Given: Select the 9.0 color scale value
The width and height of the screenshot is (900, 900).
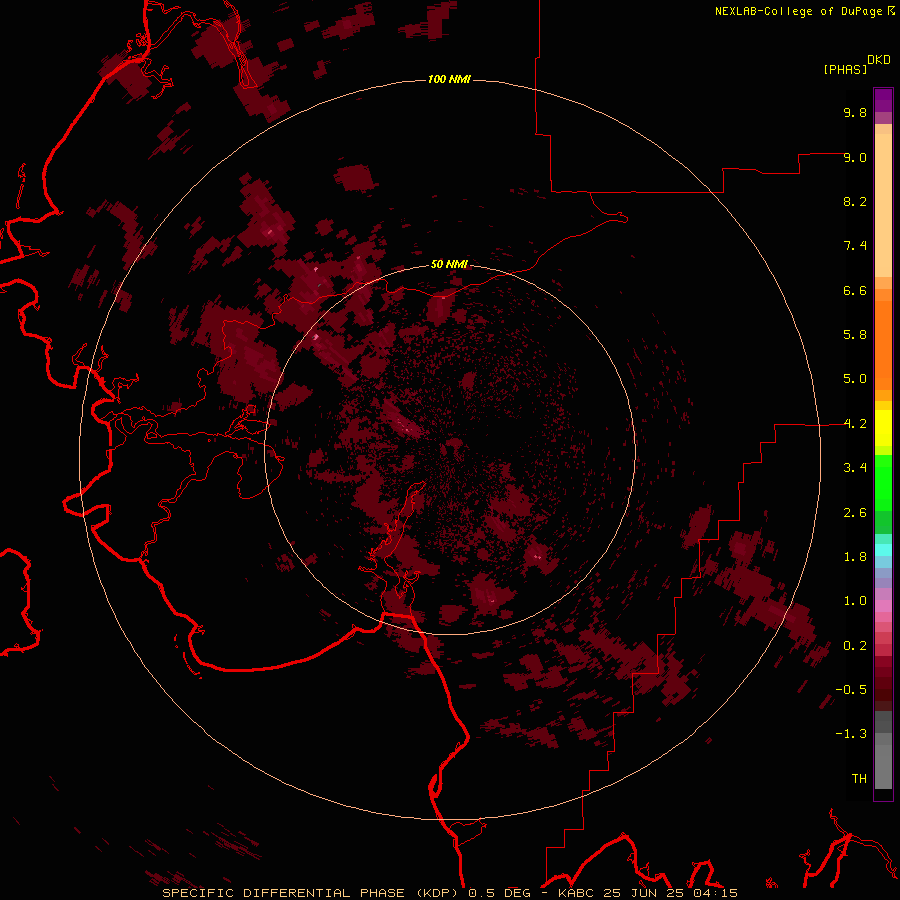Looking at the screenshot, I should [x=855, y=157].
